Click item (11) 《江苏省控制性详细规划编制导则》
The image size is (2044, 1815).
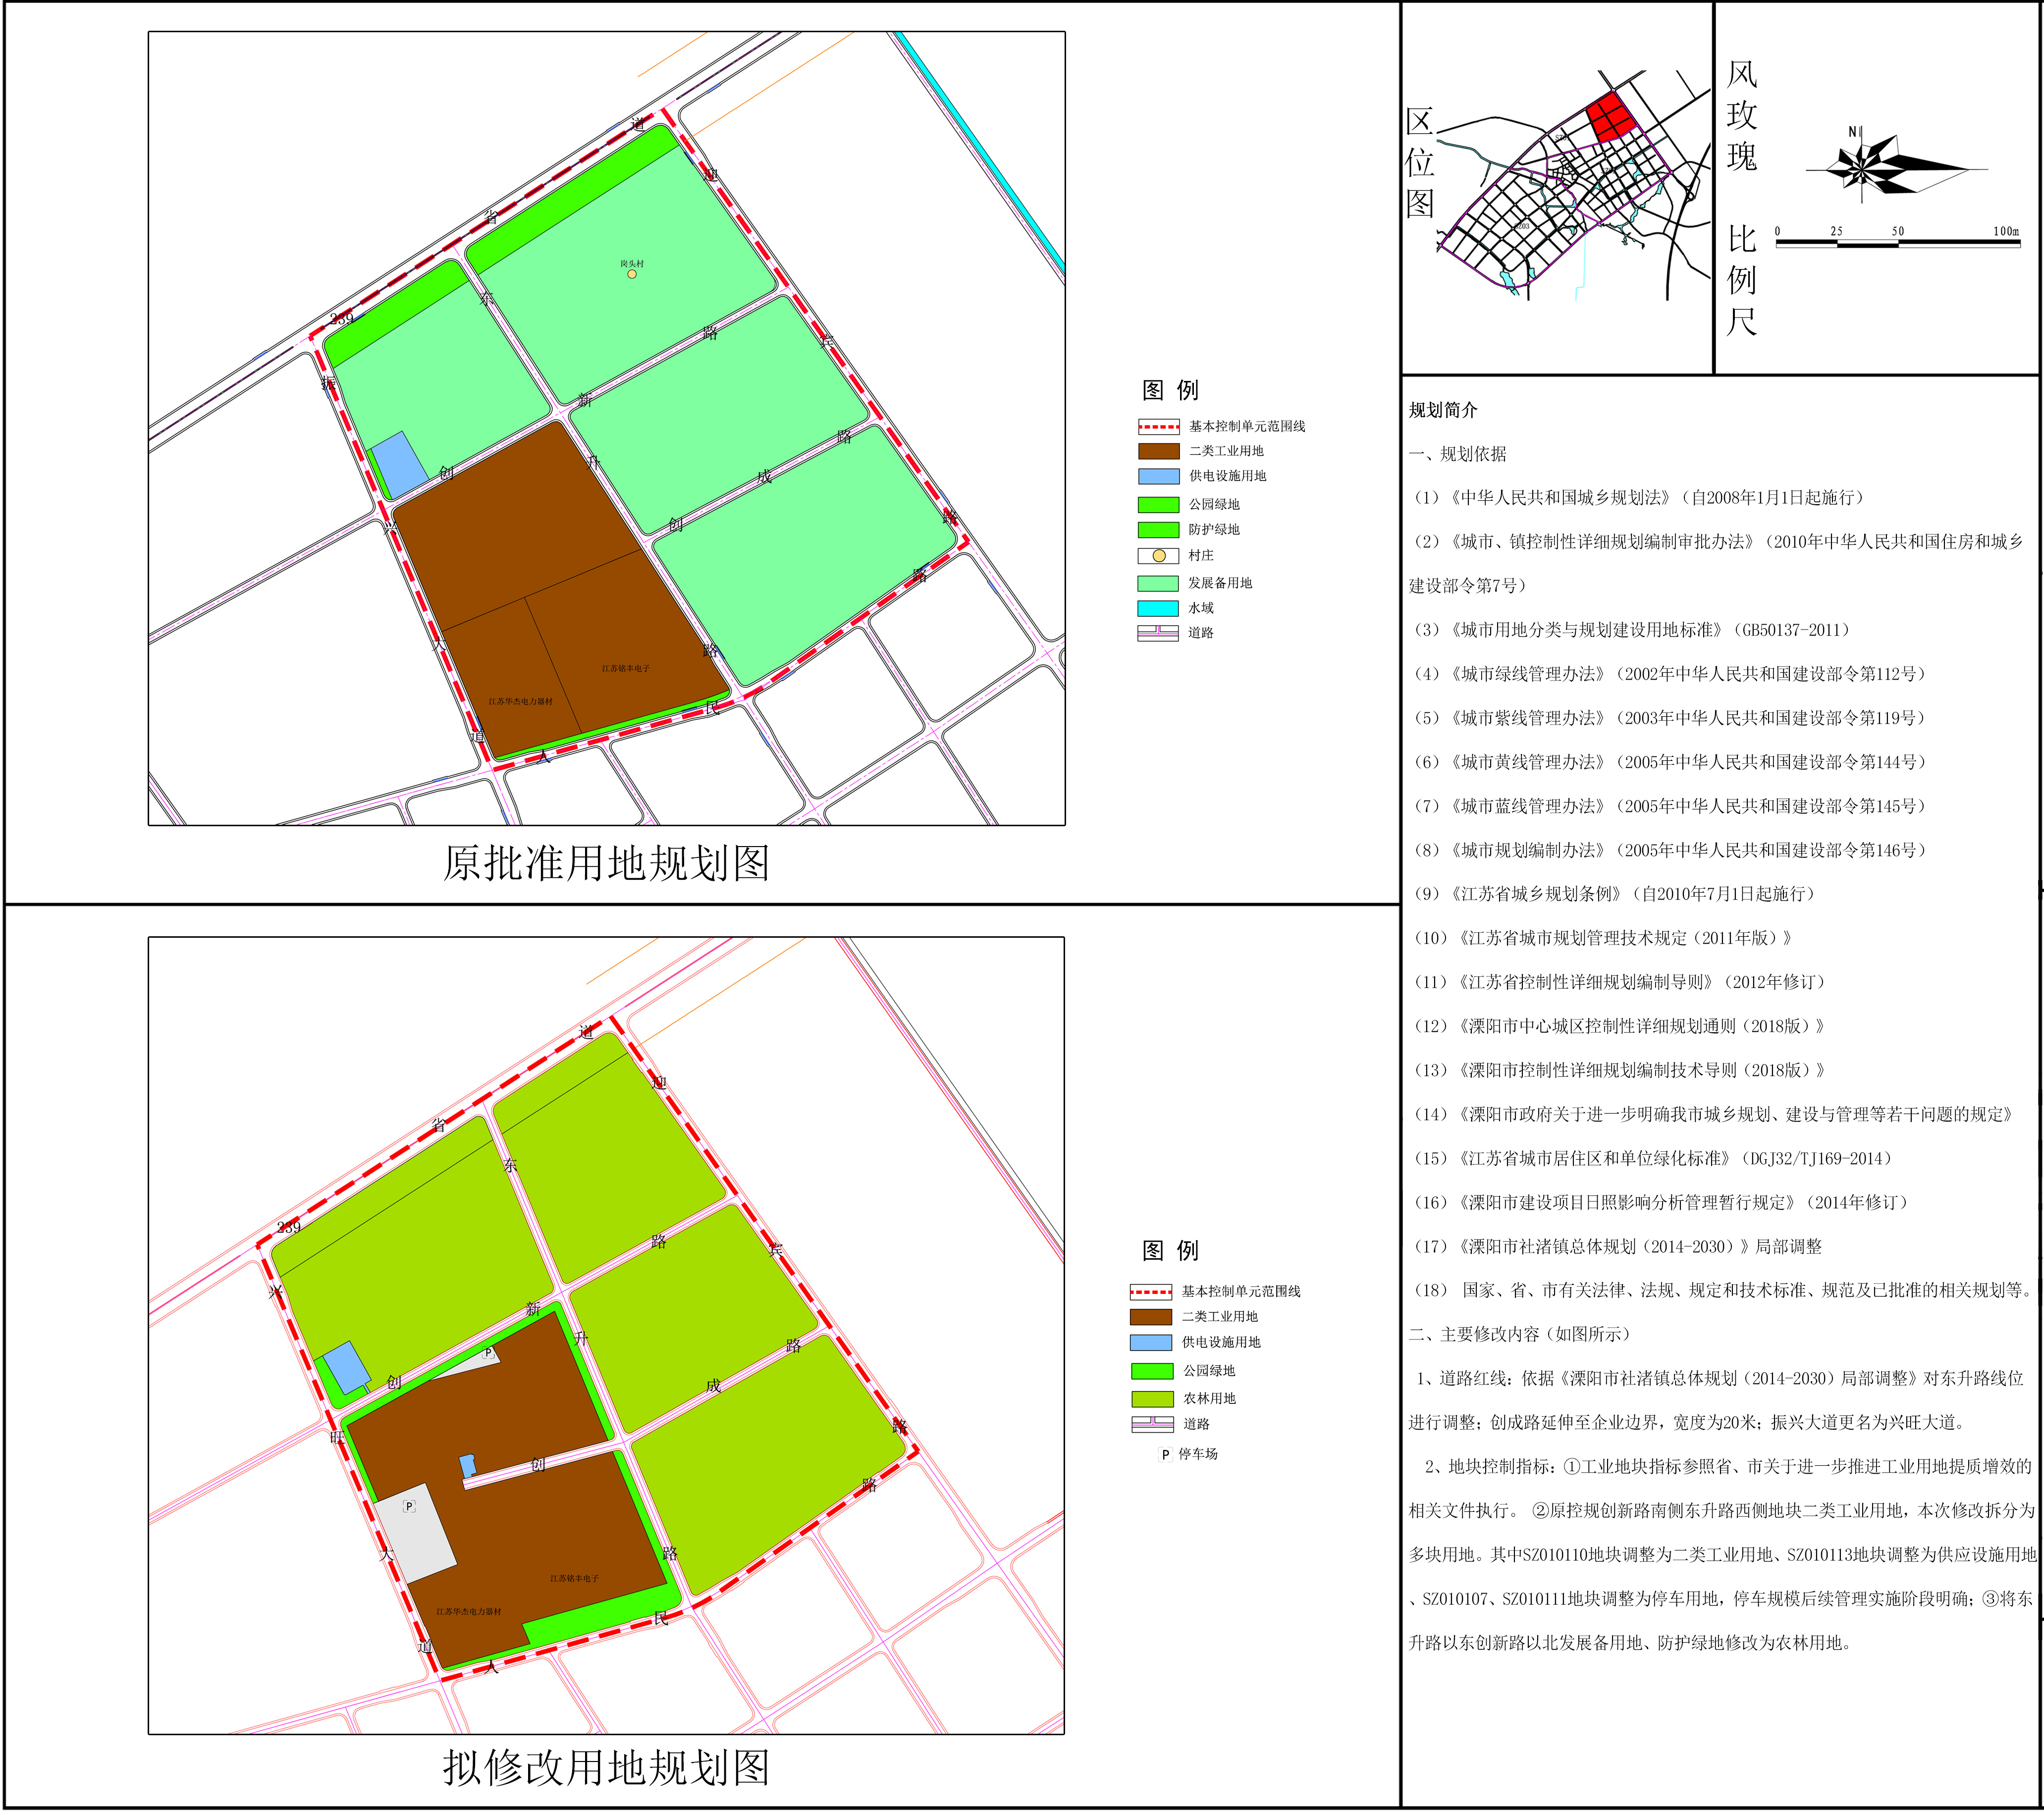1619,982
